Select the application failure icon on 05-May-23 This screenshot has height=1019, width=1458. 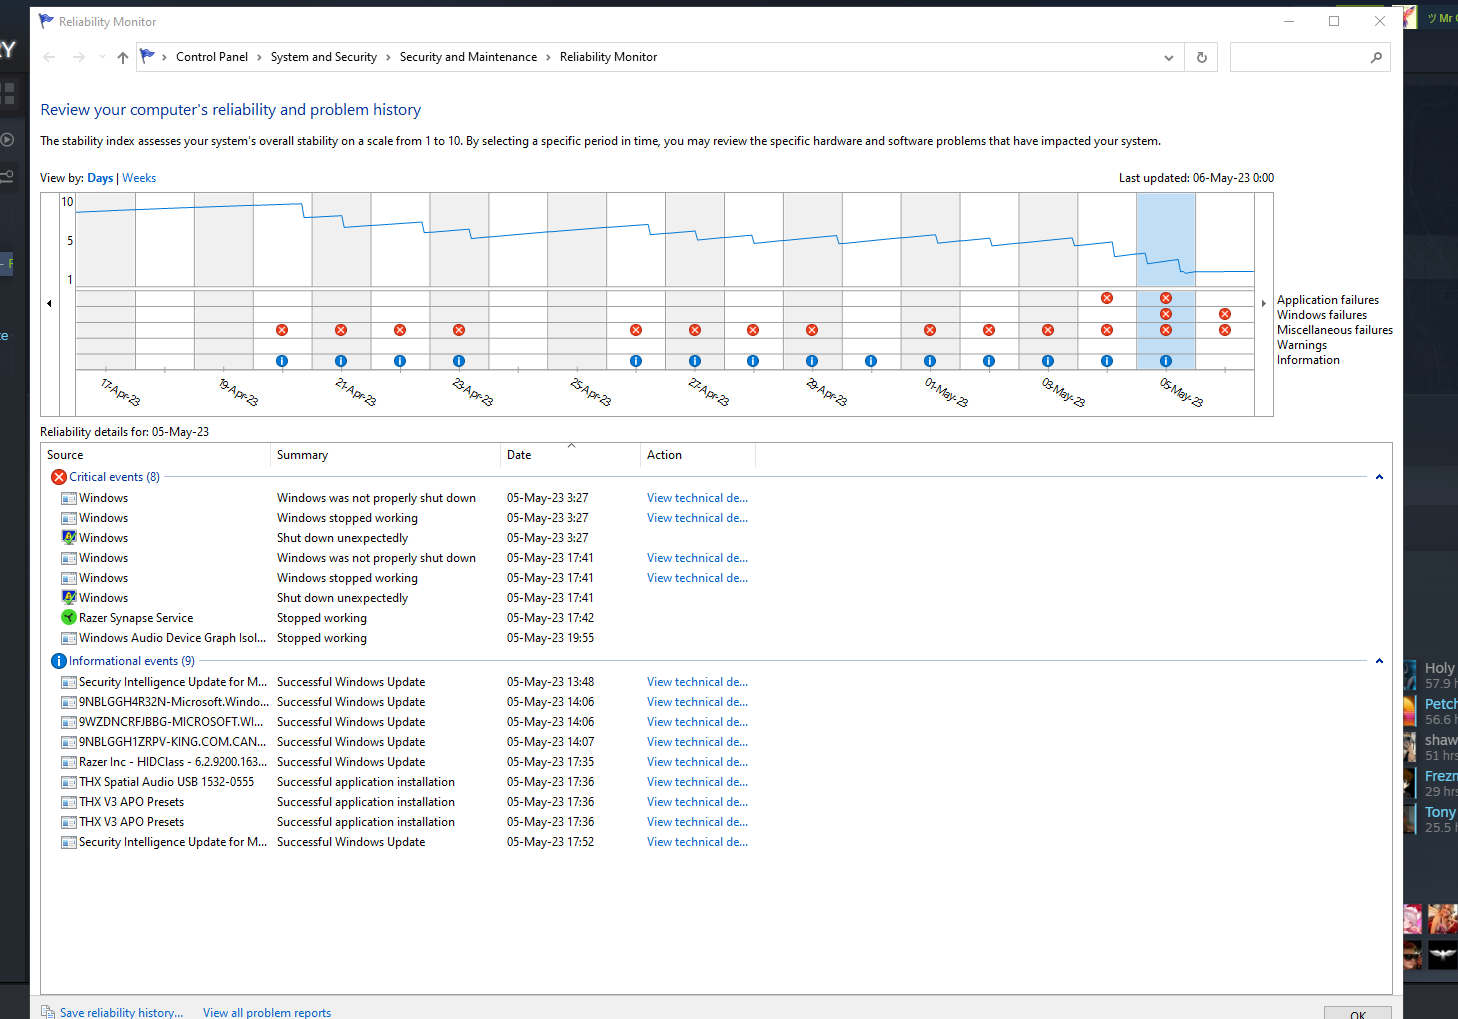coord(1166,298)
